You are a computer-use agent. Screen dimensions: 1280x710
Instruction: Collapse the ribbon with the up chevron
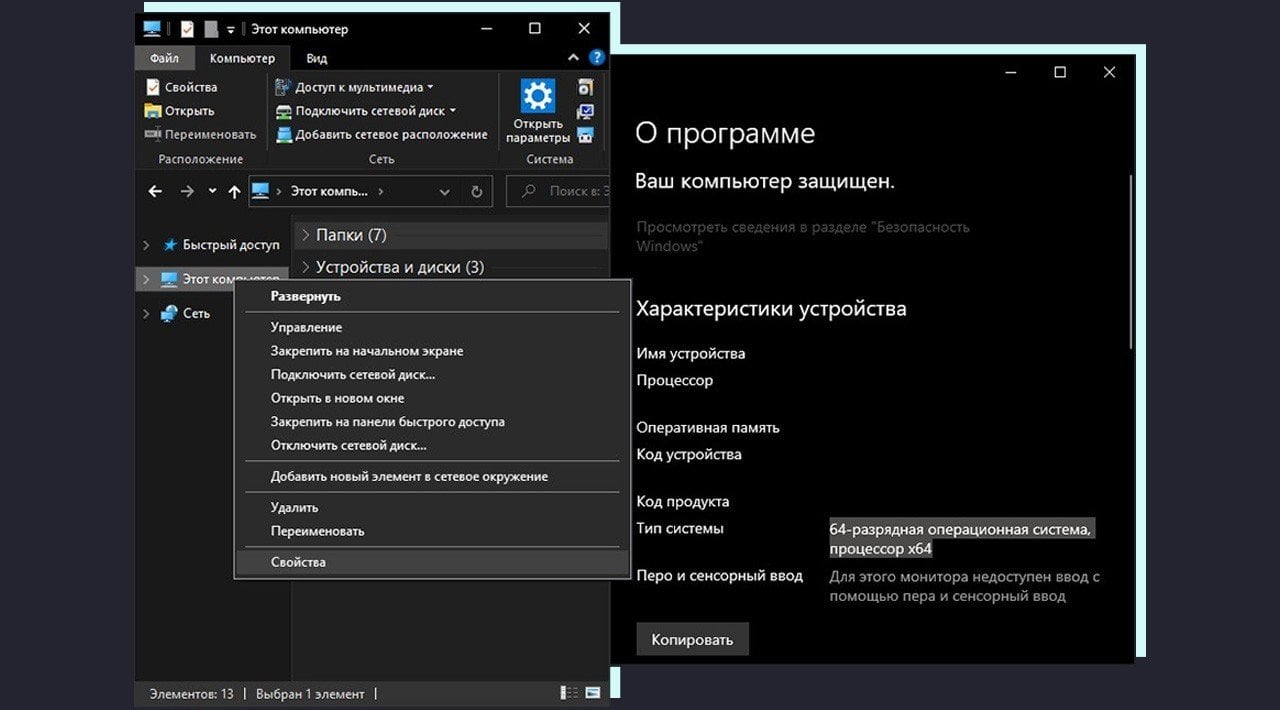coord(574,58)
